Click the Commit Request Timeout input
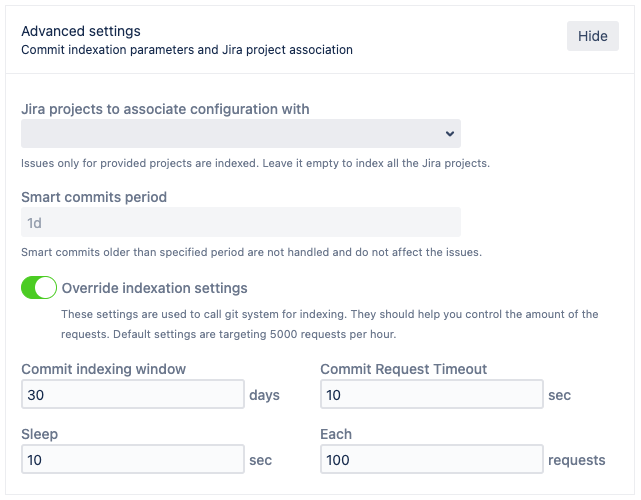The image size is (641, 500). click(431, 395)
